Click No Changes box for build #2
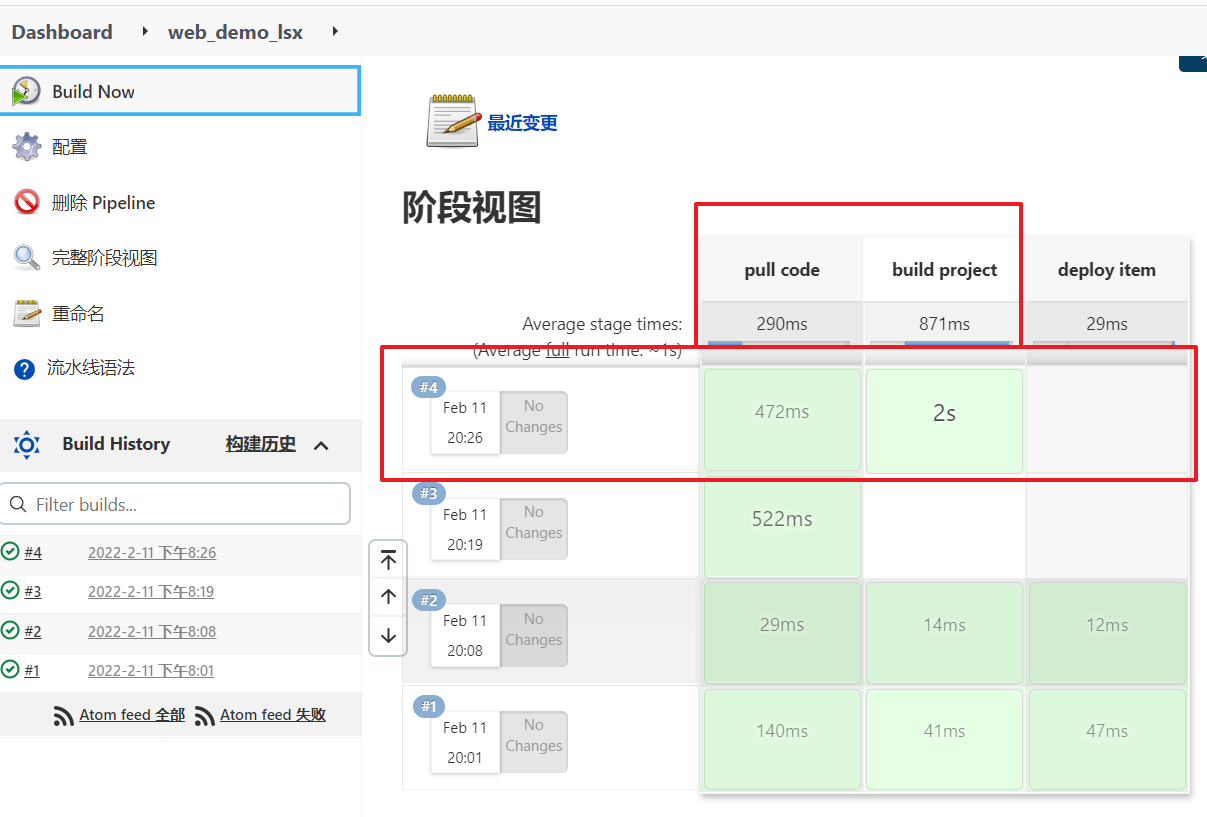The height and width of the screenshot is (817, 1207). (x=534, y=635)
